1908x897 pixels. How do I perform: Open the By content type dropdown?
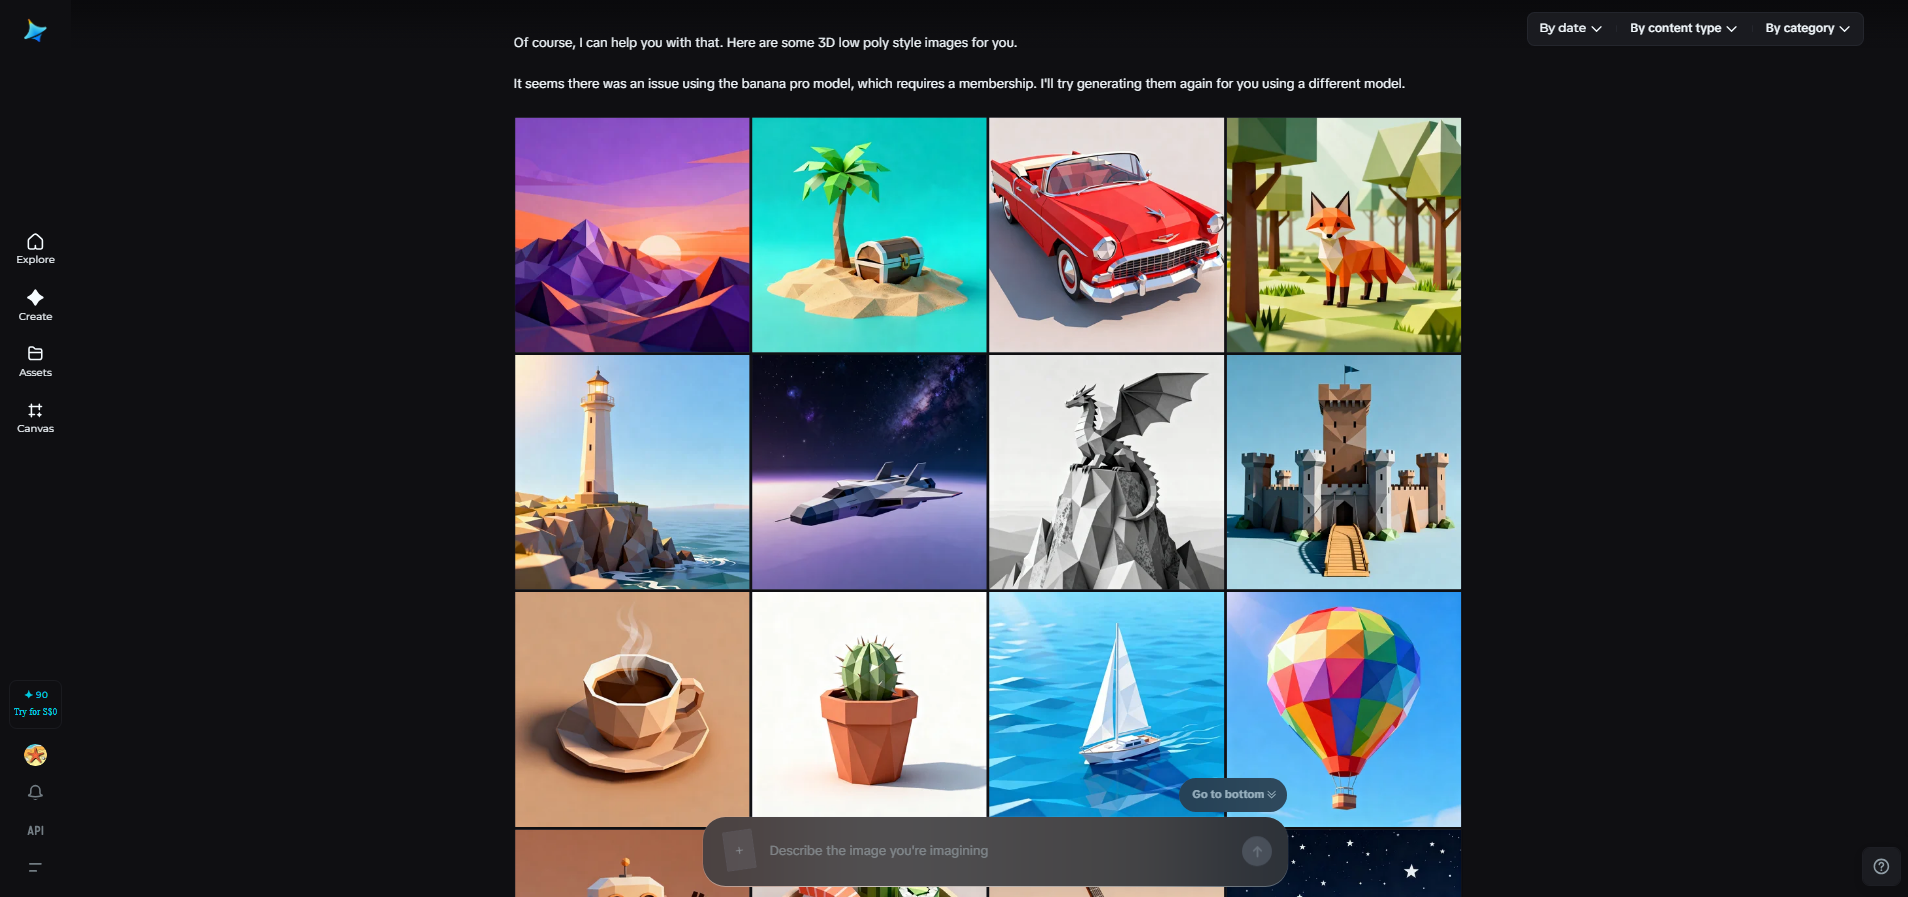pyautogui.click(x=1683, y=28)
